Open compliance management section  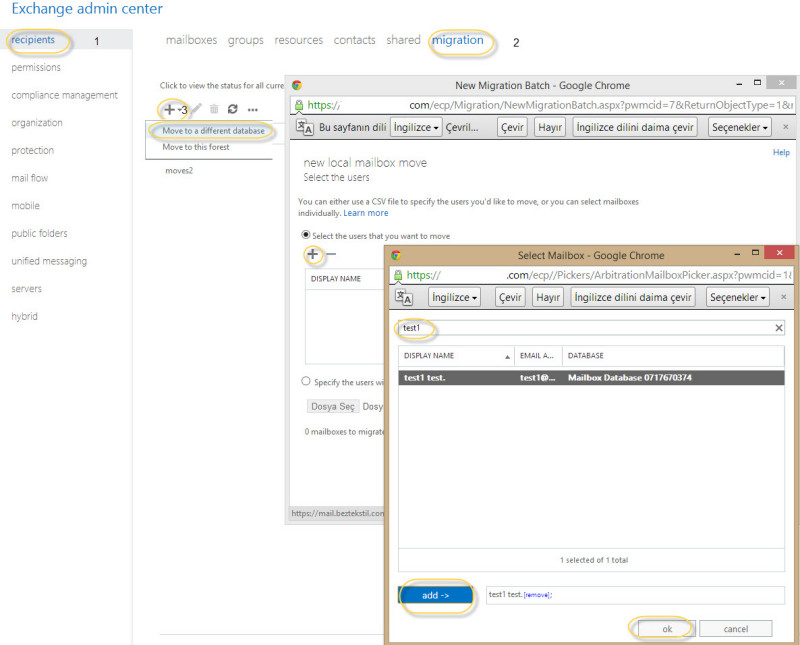click(64, 95)
